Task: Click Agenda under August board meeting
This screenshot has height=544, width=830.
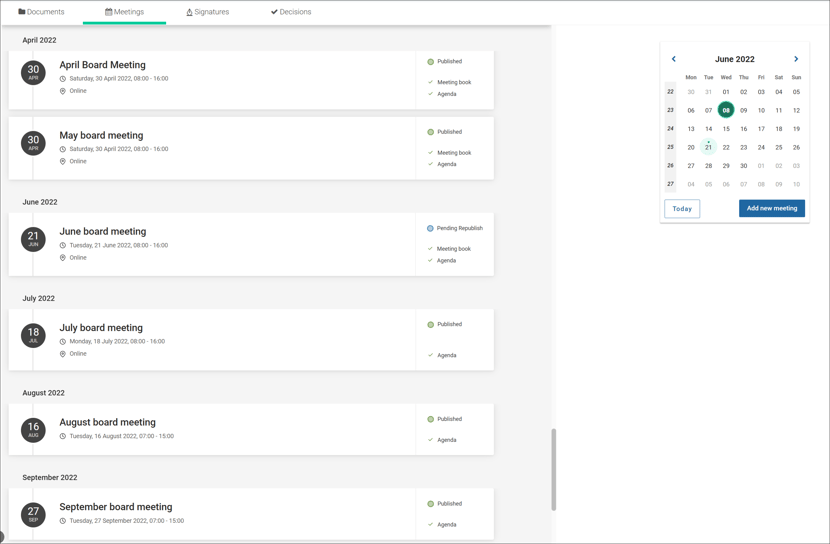Action: [x=447, y=440]
